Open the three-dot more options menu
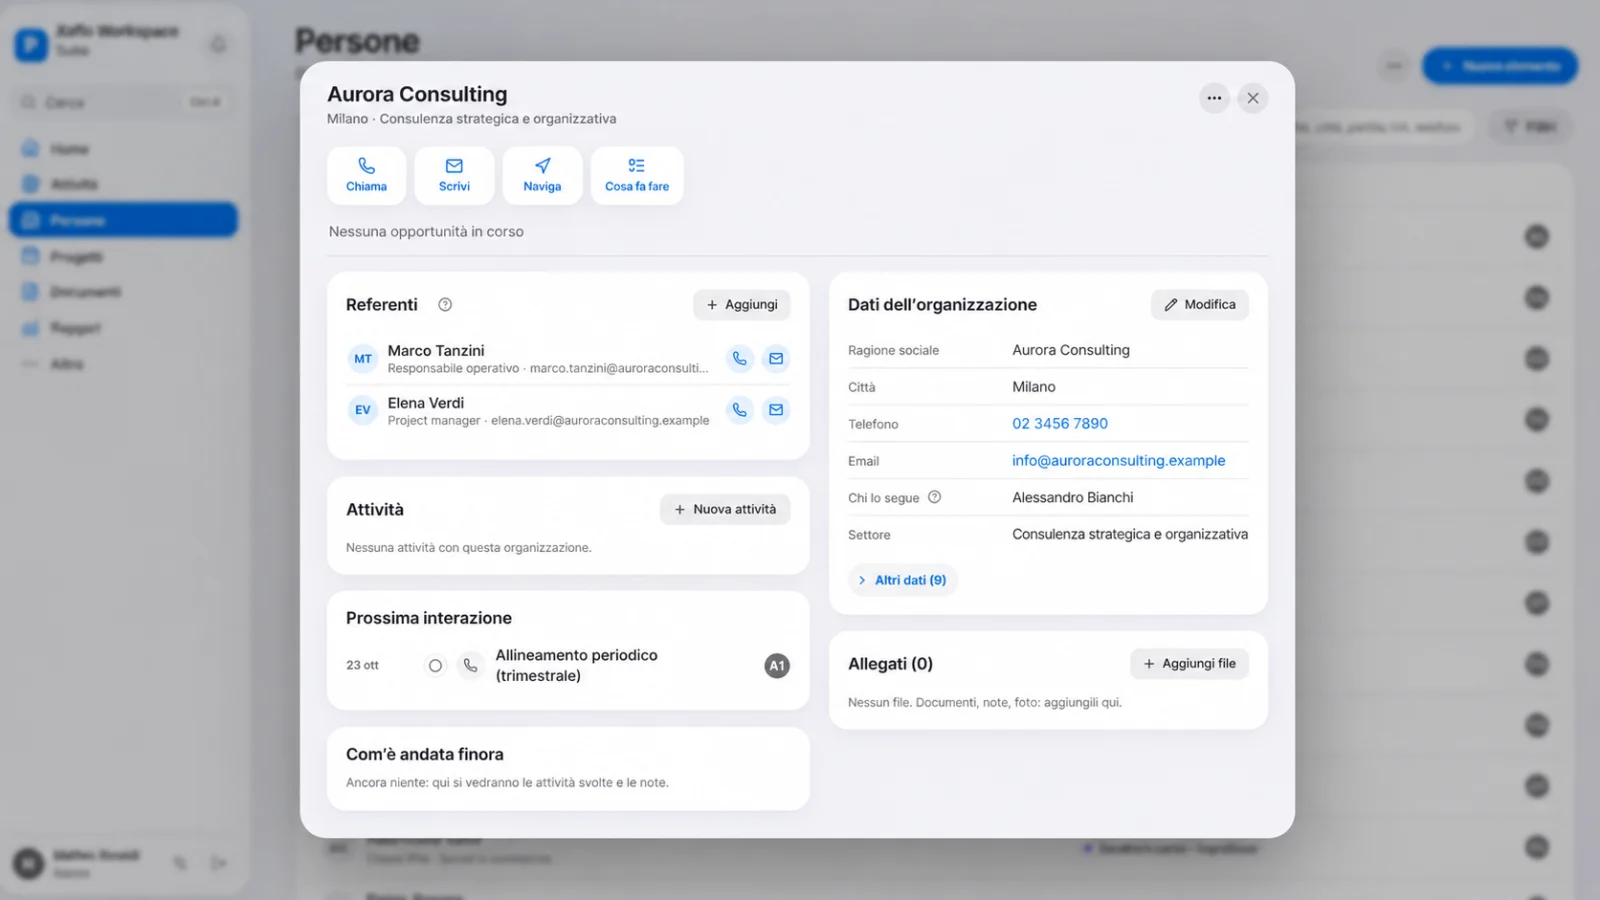Image resolution: width=1600 pixels, height=900 pixels. pos(1214,98)
